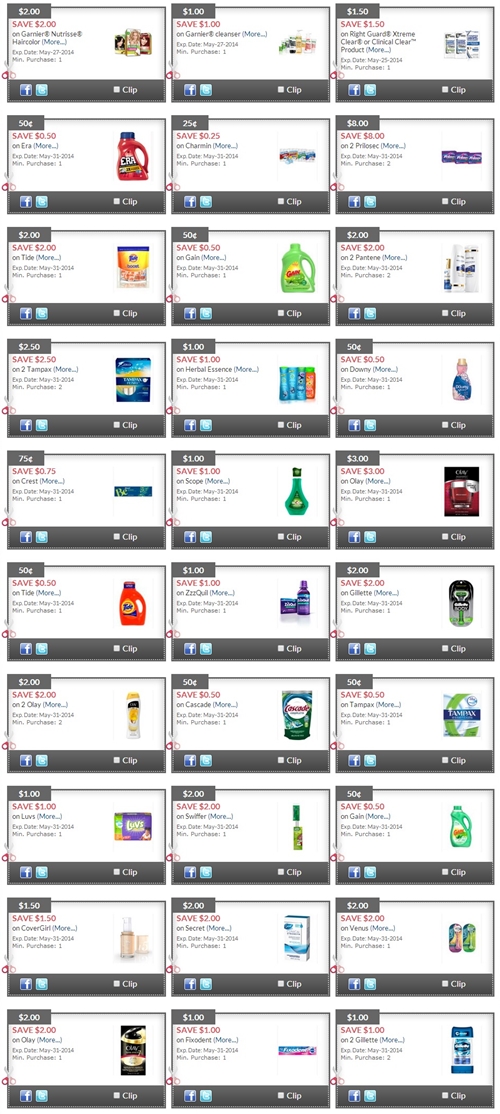
Task: Click the Tide orange bottle product image
Action: (132, 603)
